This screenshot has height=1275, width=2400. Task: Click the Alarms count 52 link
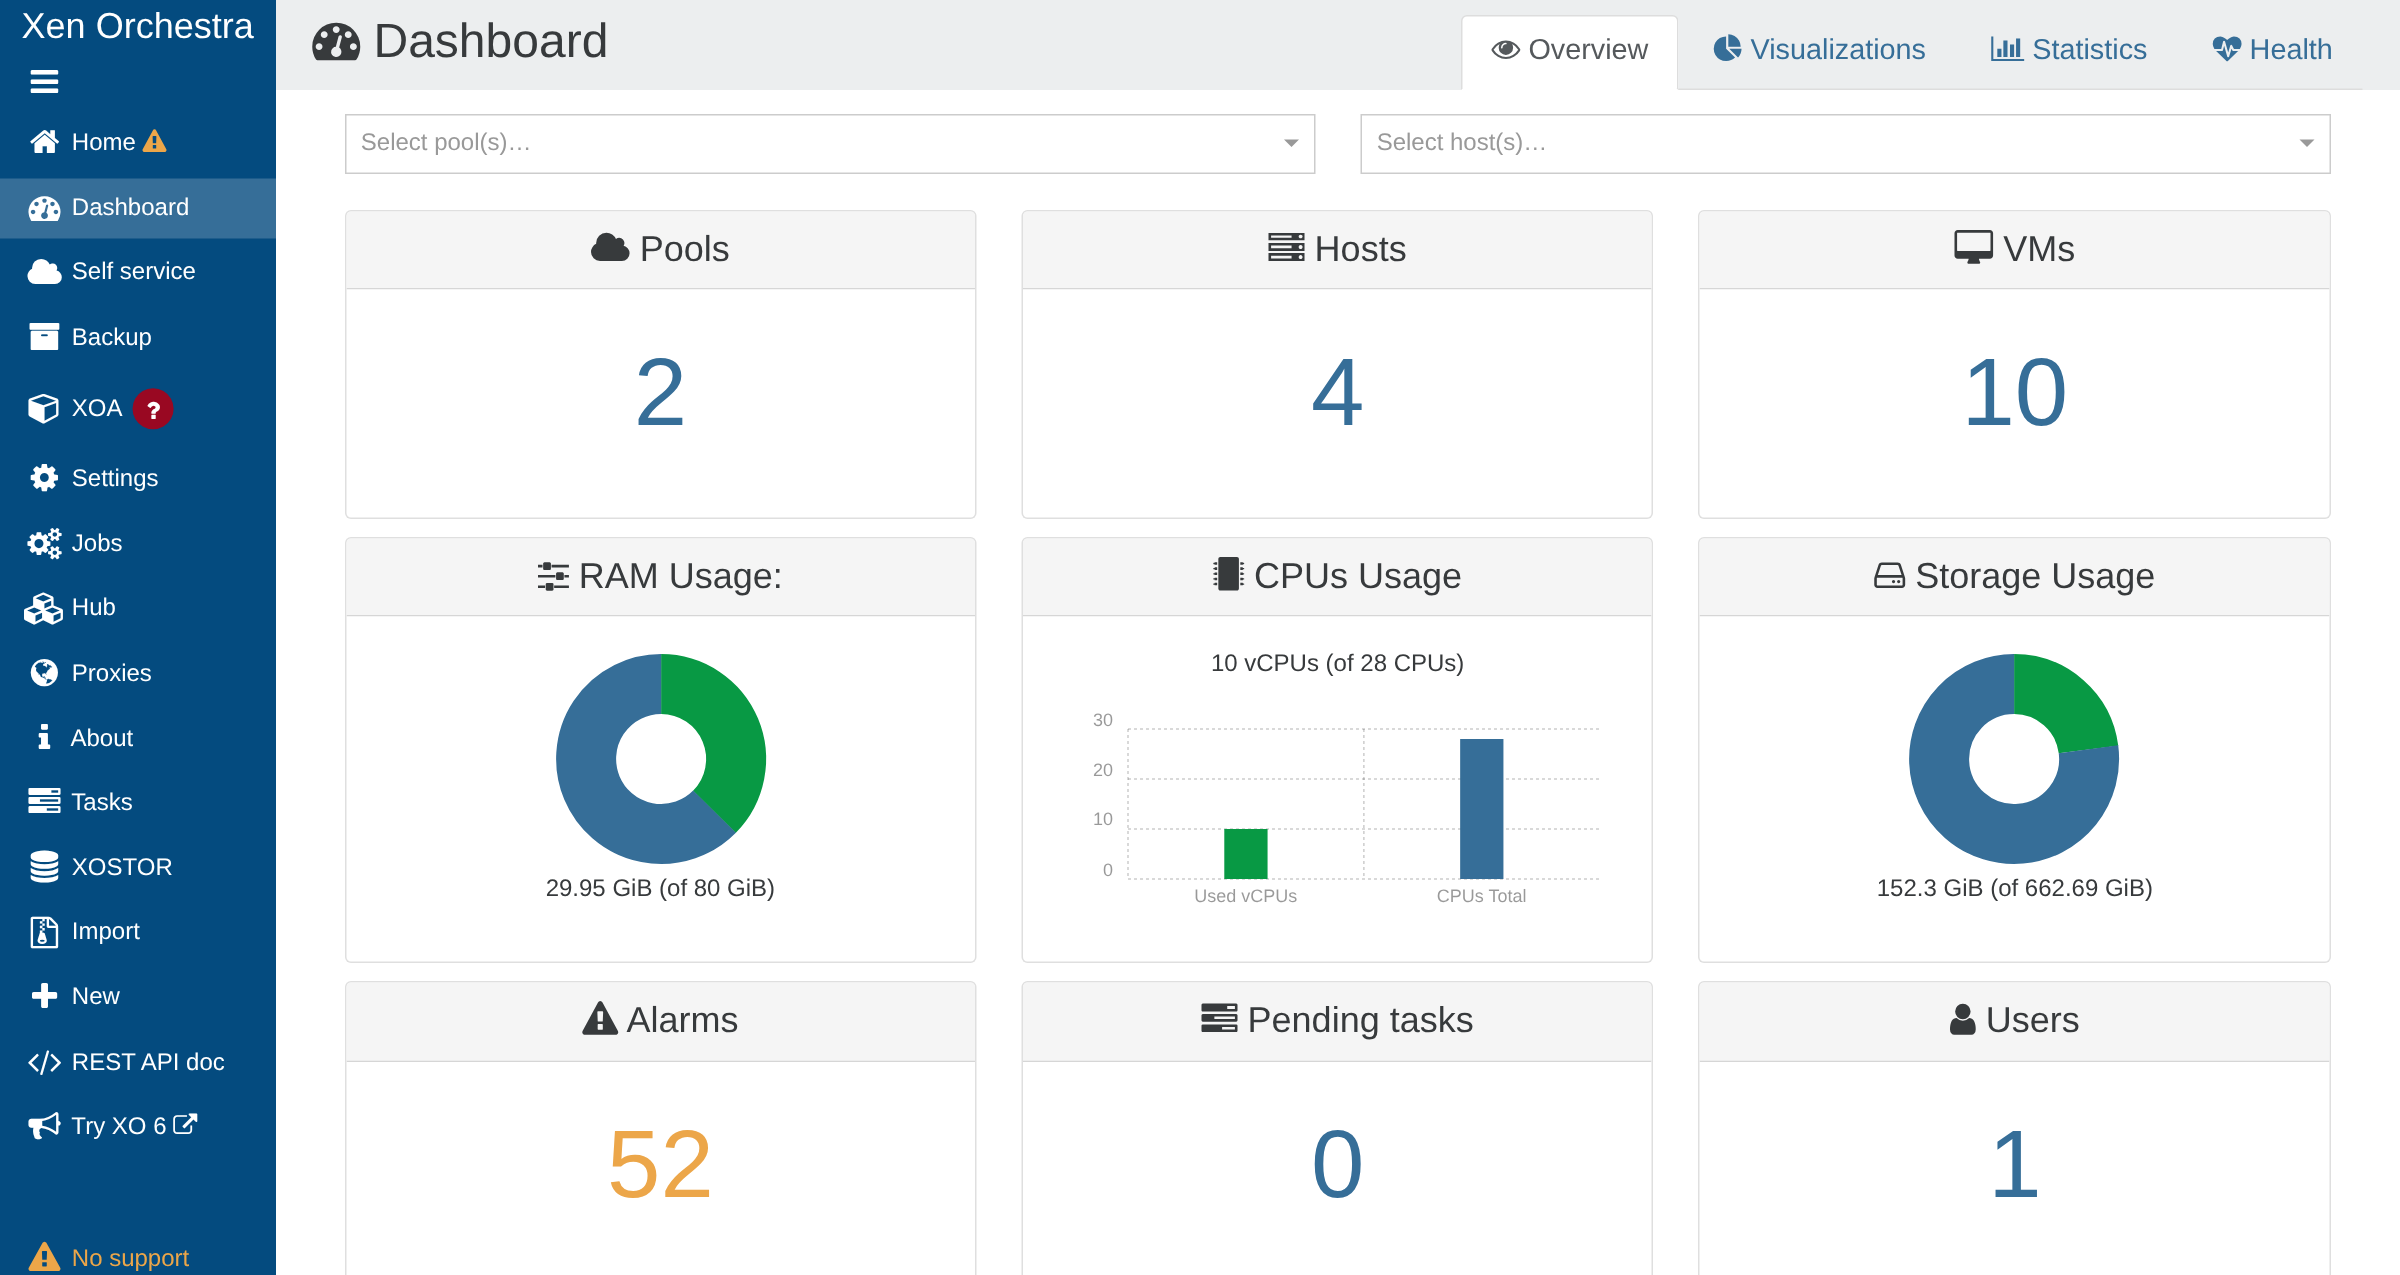660,1165
